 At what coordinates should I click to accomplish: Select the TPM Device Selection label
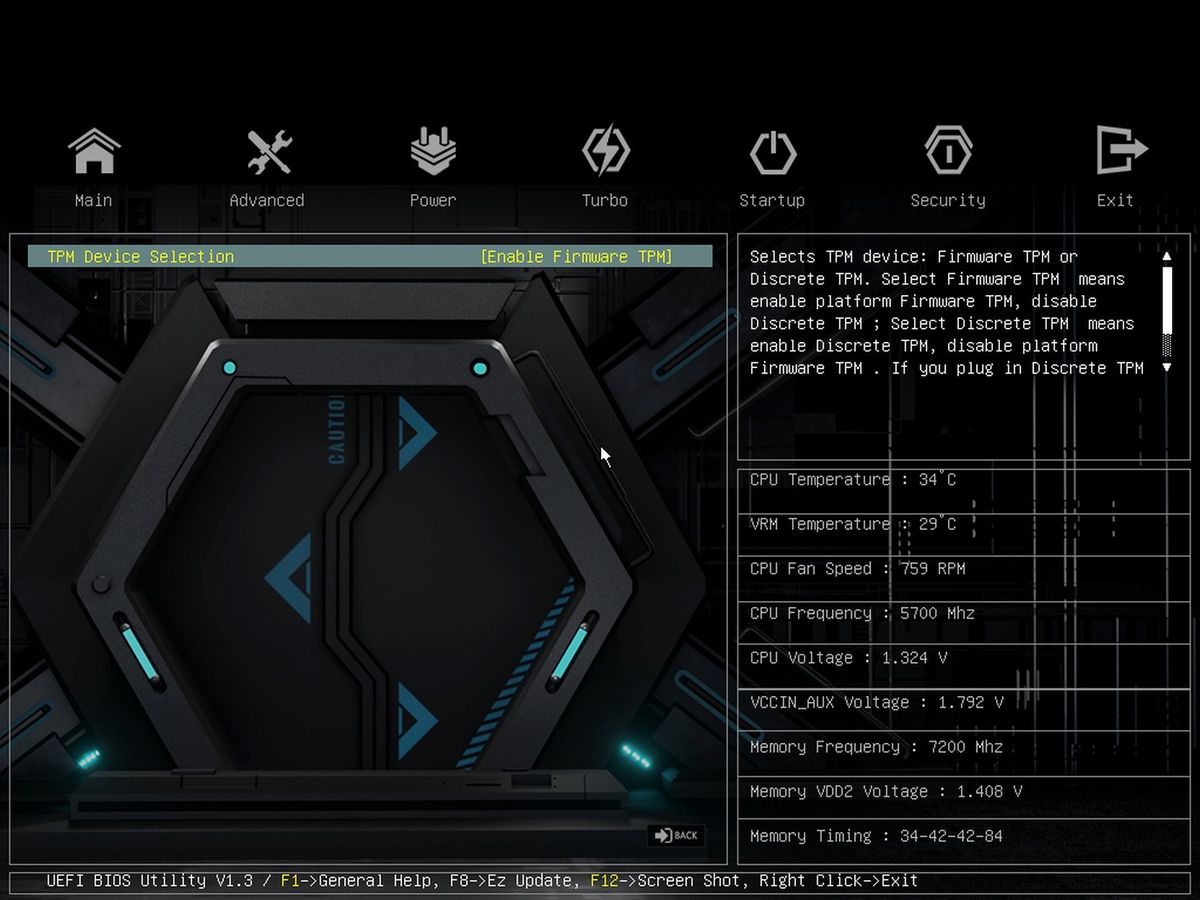tap(141, 257)
